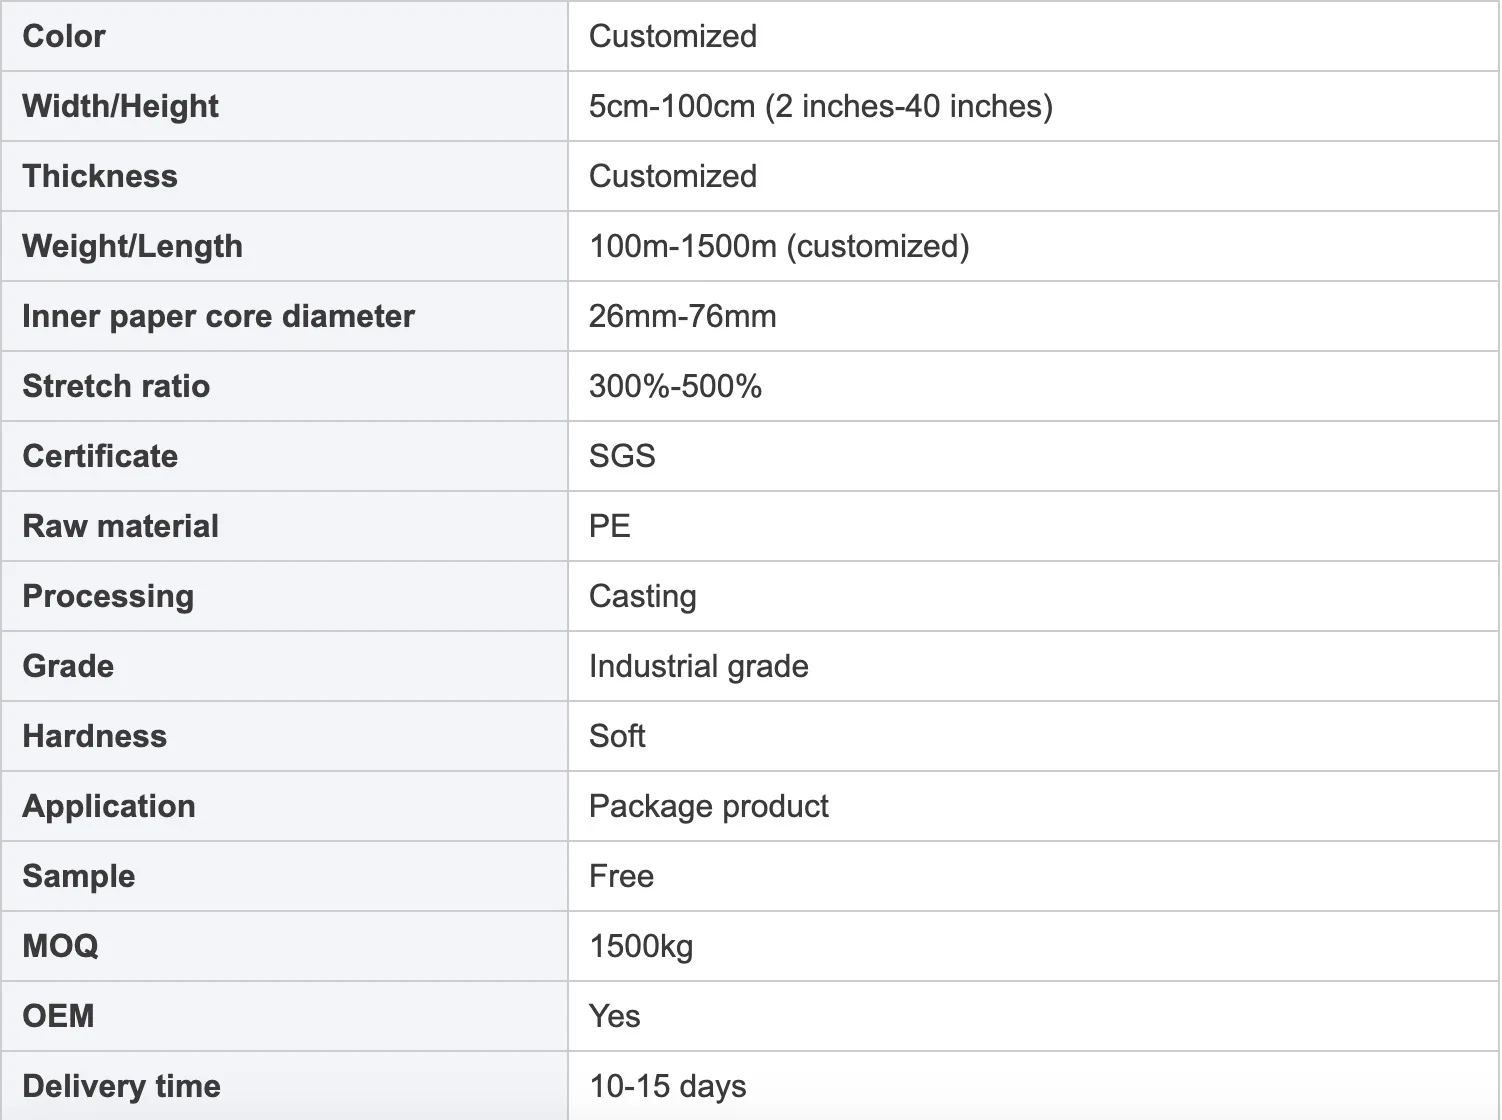
Task: Select the "Free" sample value
Action: pyautogui.click(x=621, y=876)
